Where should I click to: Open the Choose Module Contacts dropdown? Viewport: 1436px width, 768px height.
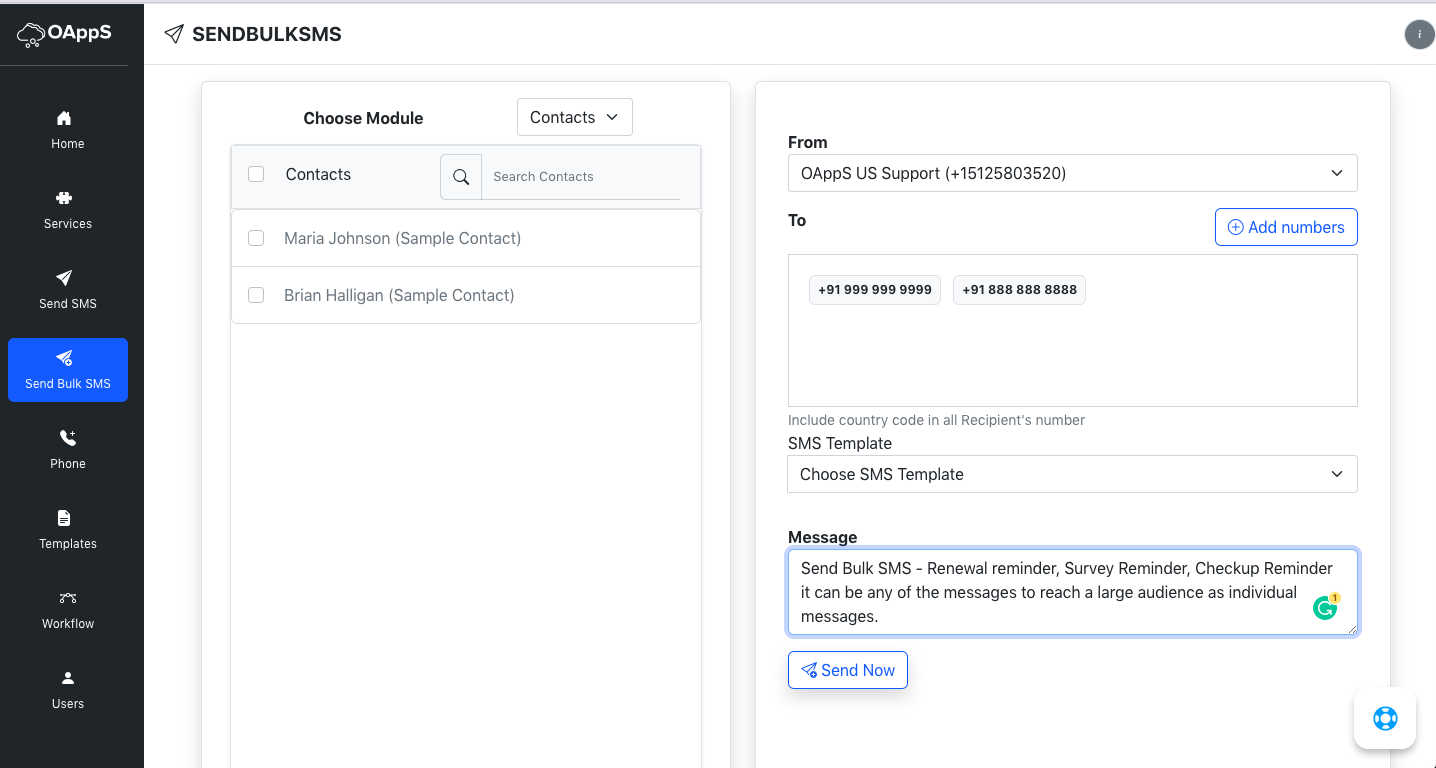click(x=575, y=117)
